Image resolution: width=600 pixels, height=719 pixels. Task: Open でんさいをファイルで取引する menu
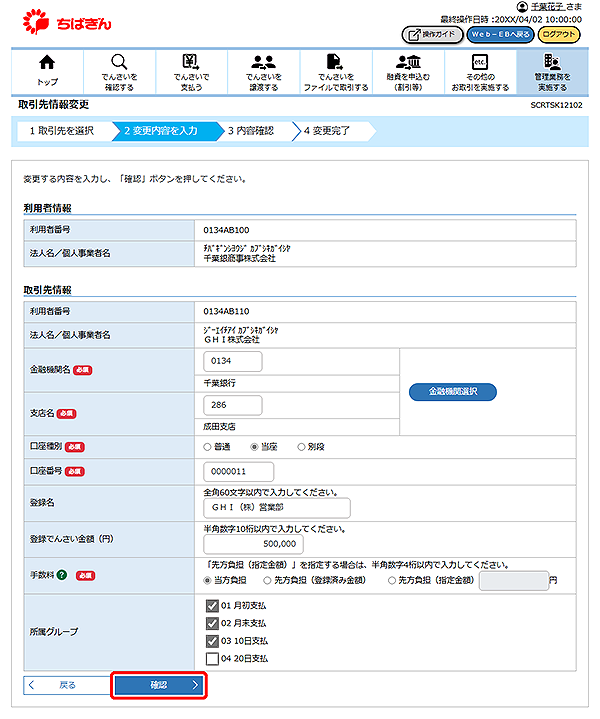(336, 72)
